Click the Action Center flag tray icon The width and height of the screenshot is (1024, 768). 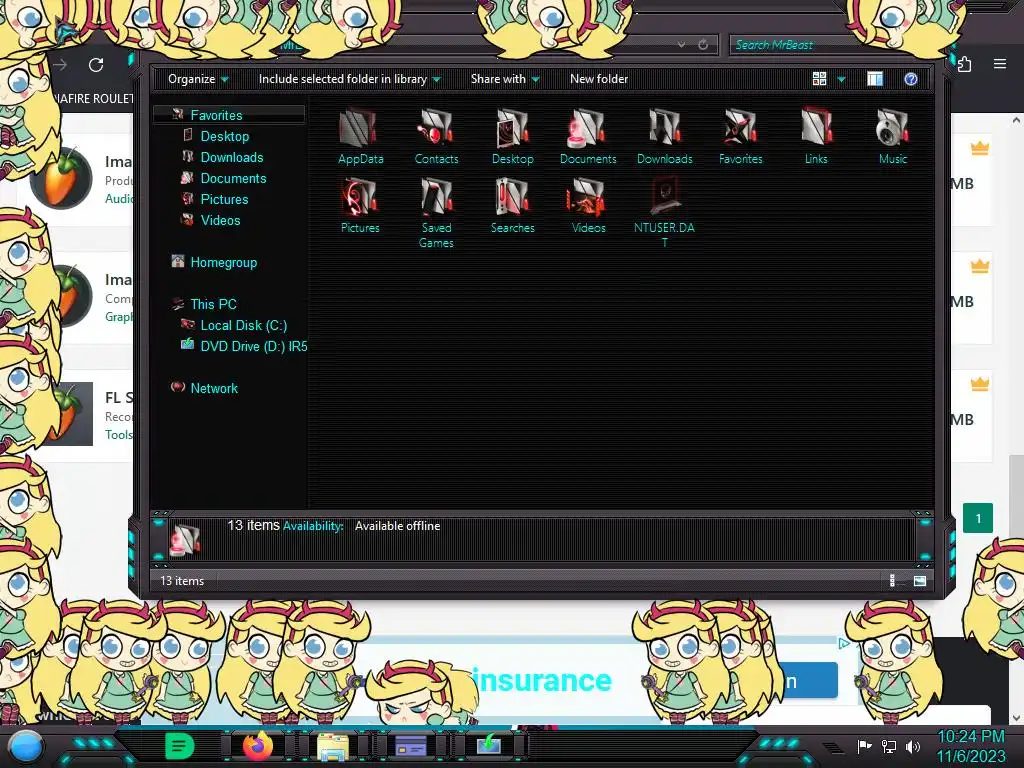point(865,746)
